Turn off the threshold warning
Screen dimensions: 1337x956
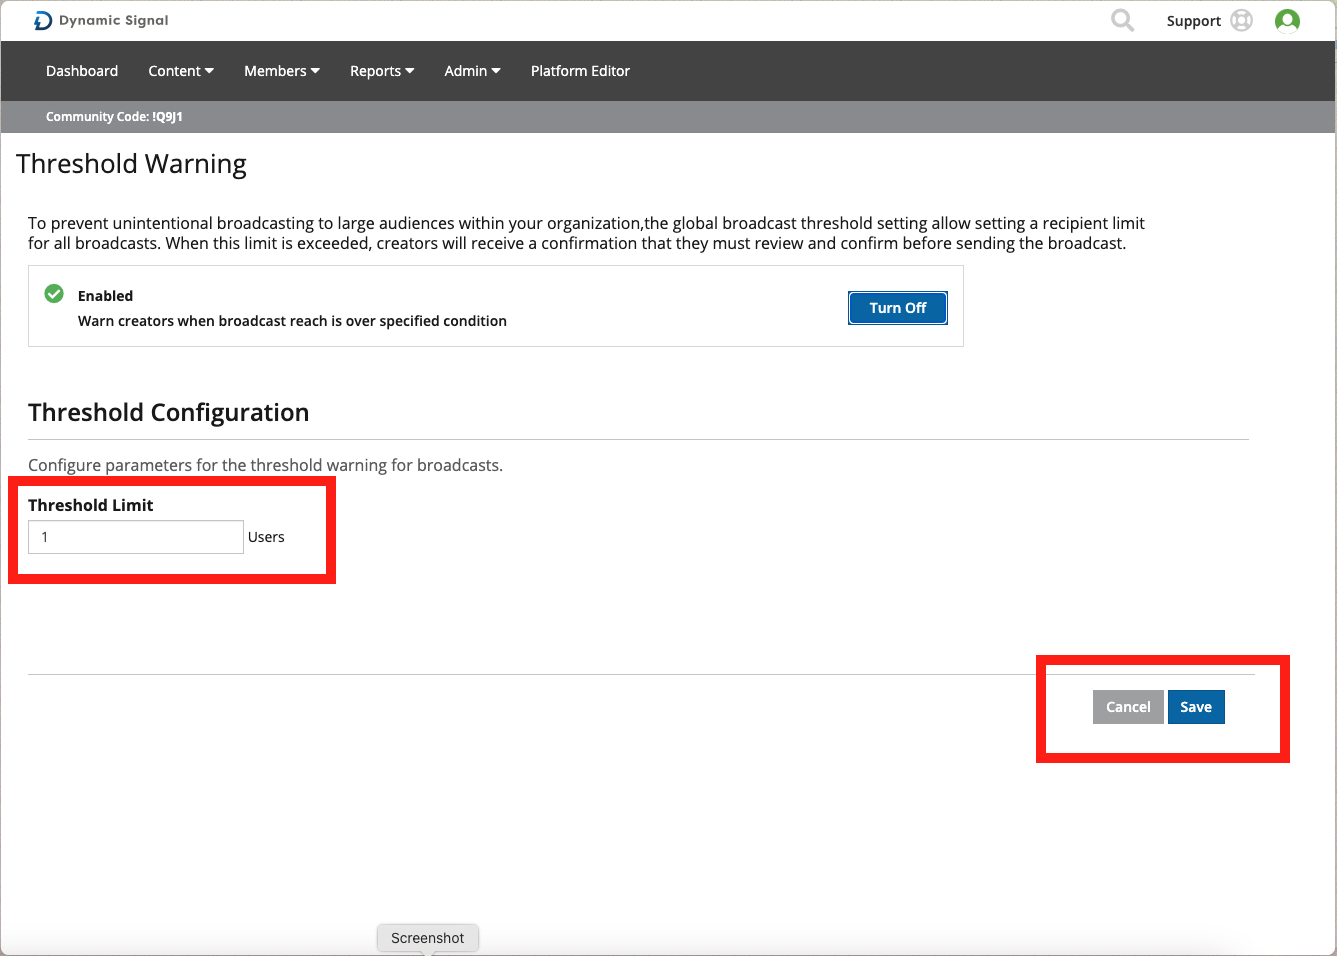click(897, 308)
